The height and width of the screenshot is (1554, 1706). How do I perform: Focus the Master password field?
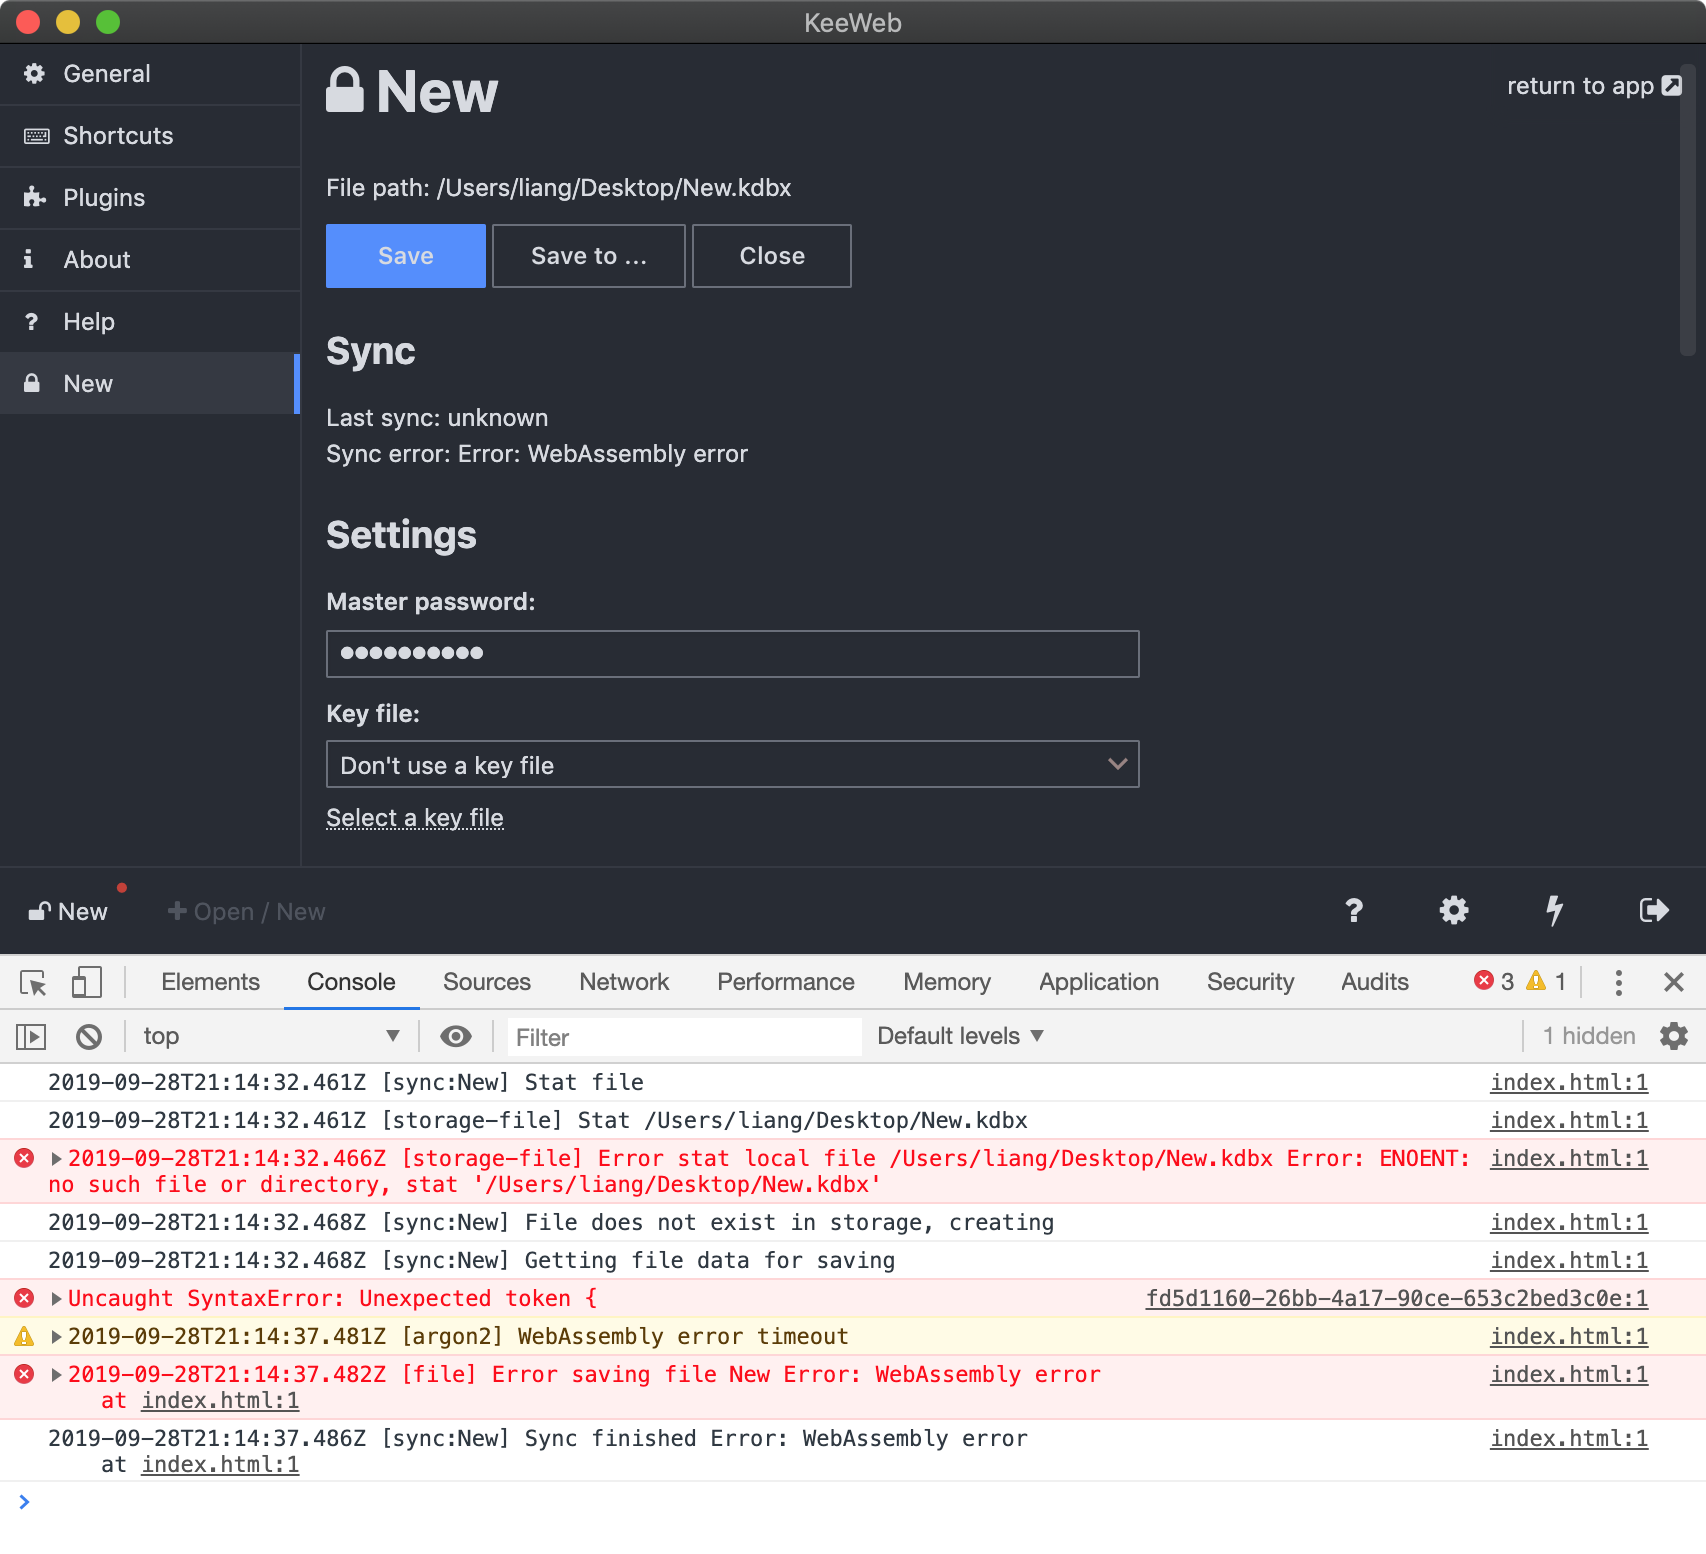pos(733,654)
